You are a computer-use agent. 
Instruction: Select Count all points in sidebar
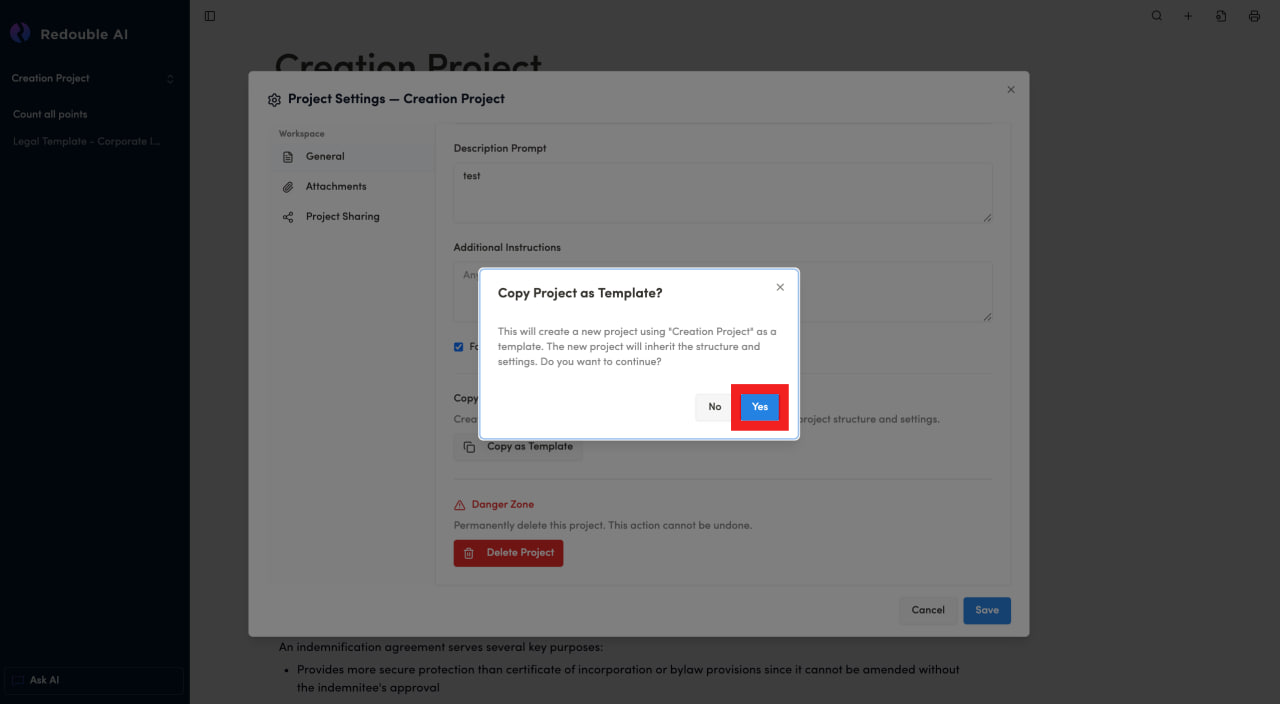point(50,114)
